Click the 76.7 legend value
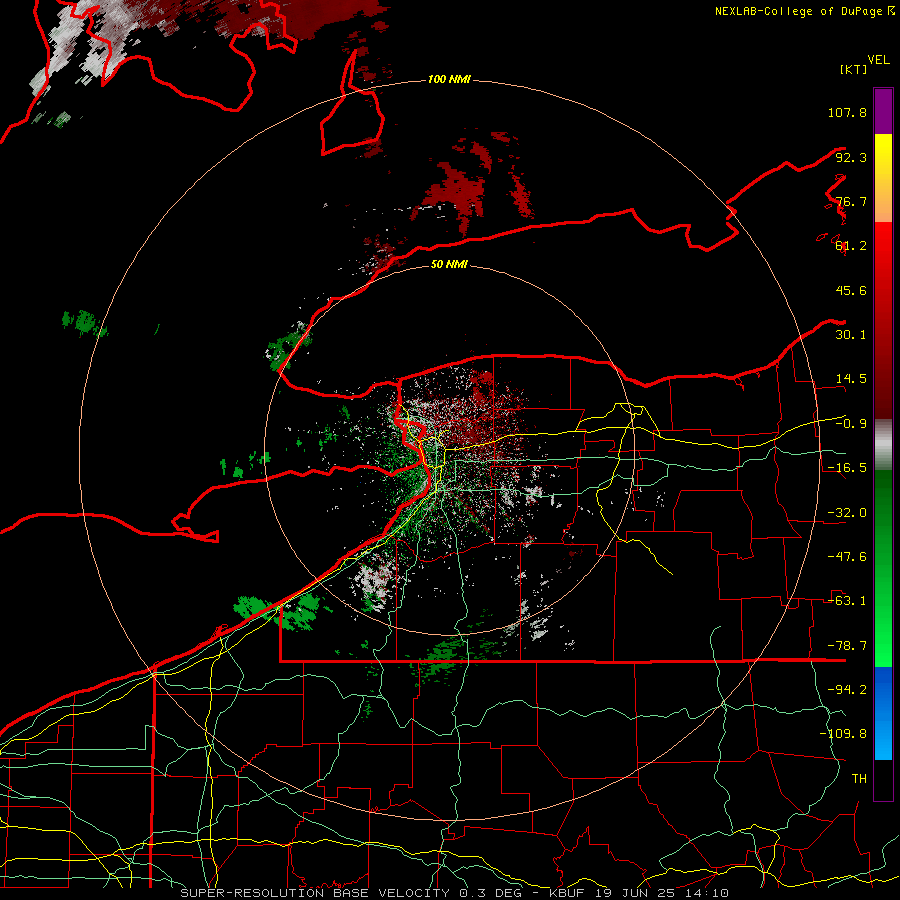This screenshot has width=900, height=900. click(851, 201)
